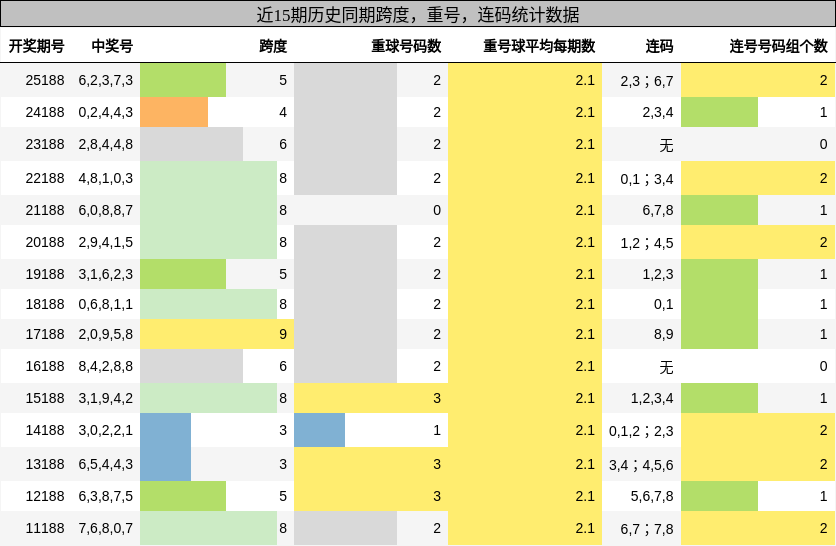This screenshot has width=836, height=546.
Task: Click issue number 14188
Action: pyautogui.click(x=45, y=430)
